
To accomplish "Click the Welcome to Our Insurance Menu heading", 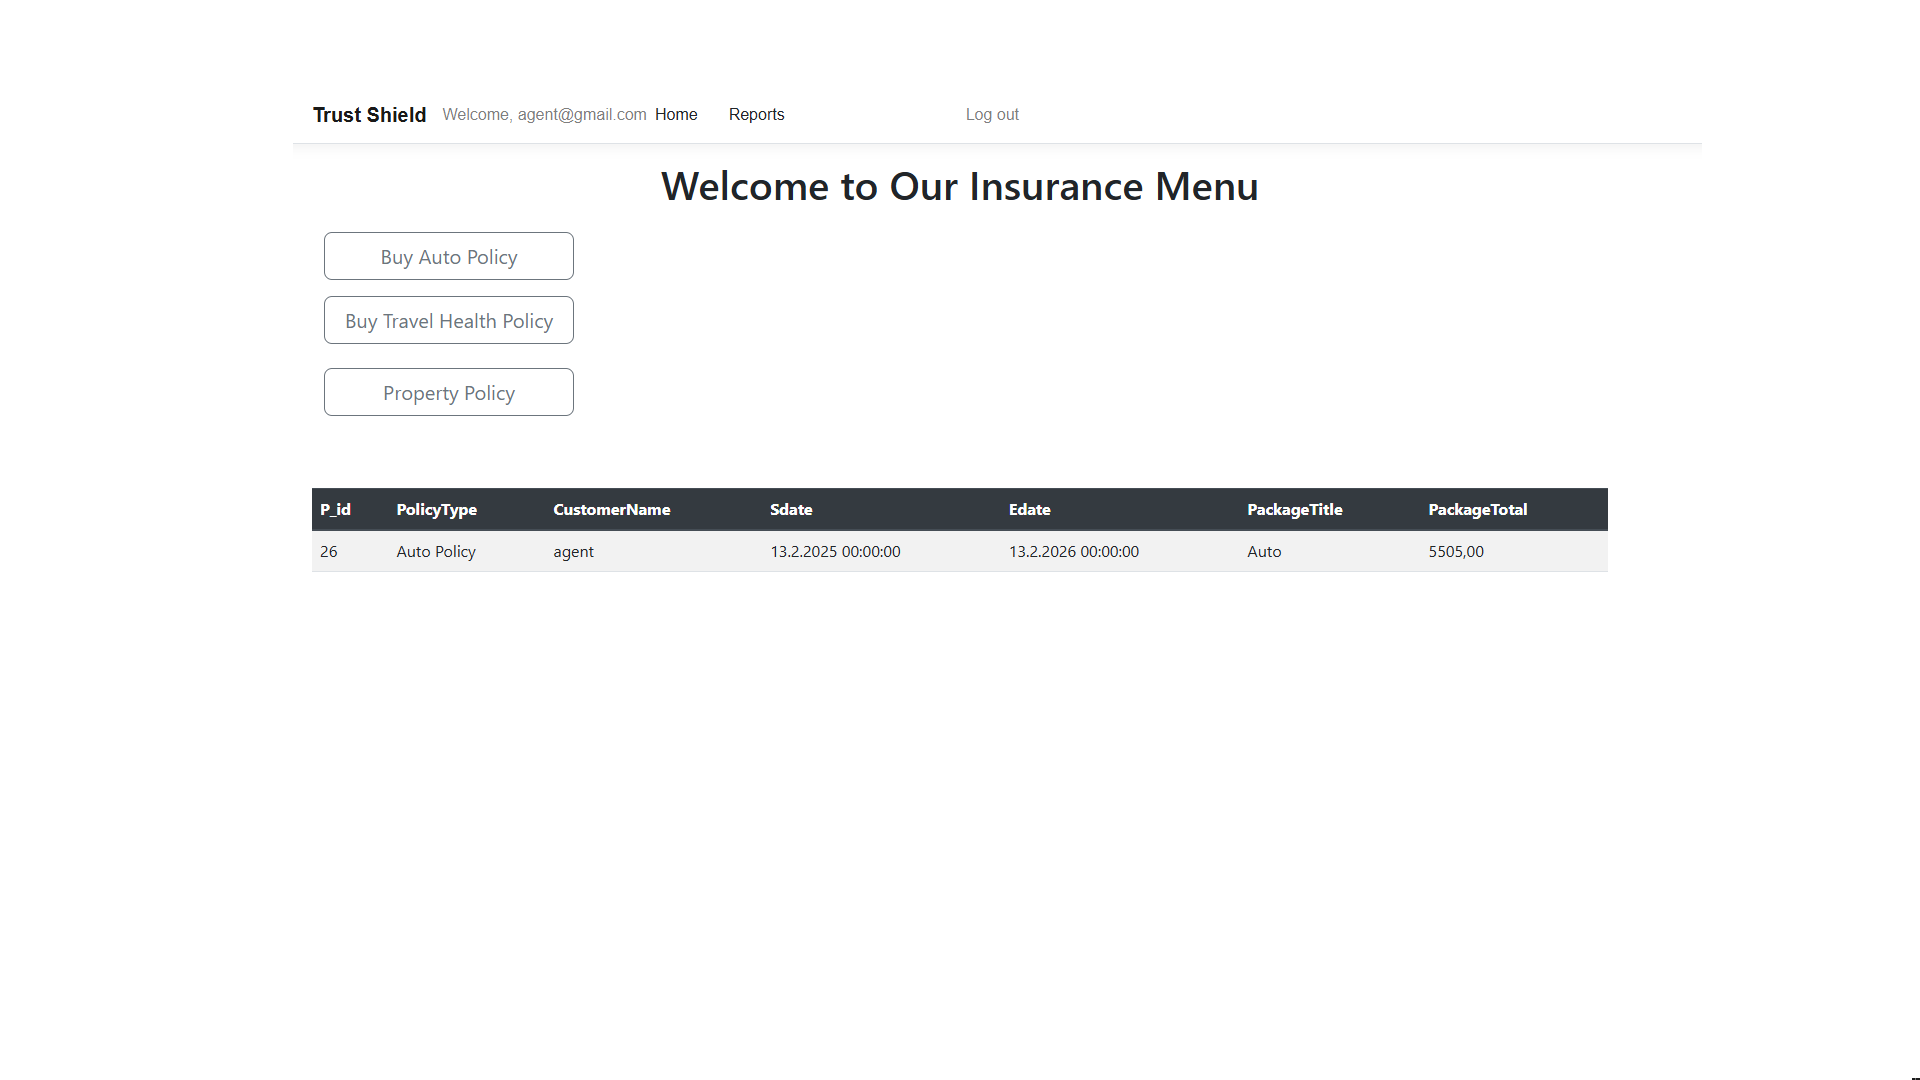I will 959,187.
